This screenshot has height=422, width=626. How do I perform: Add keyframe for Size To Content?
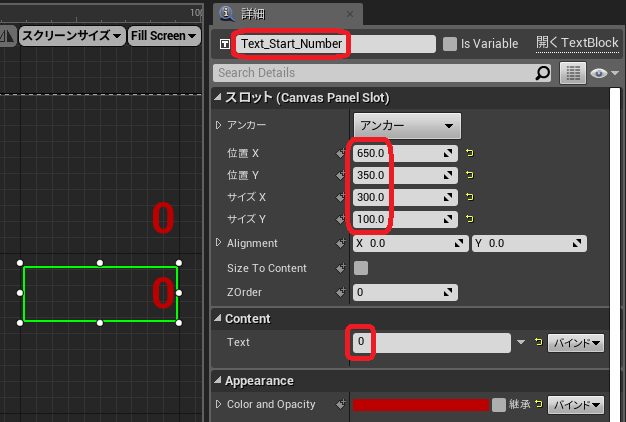(x=341, y=268)
